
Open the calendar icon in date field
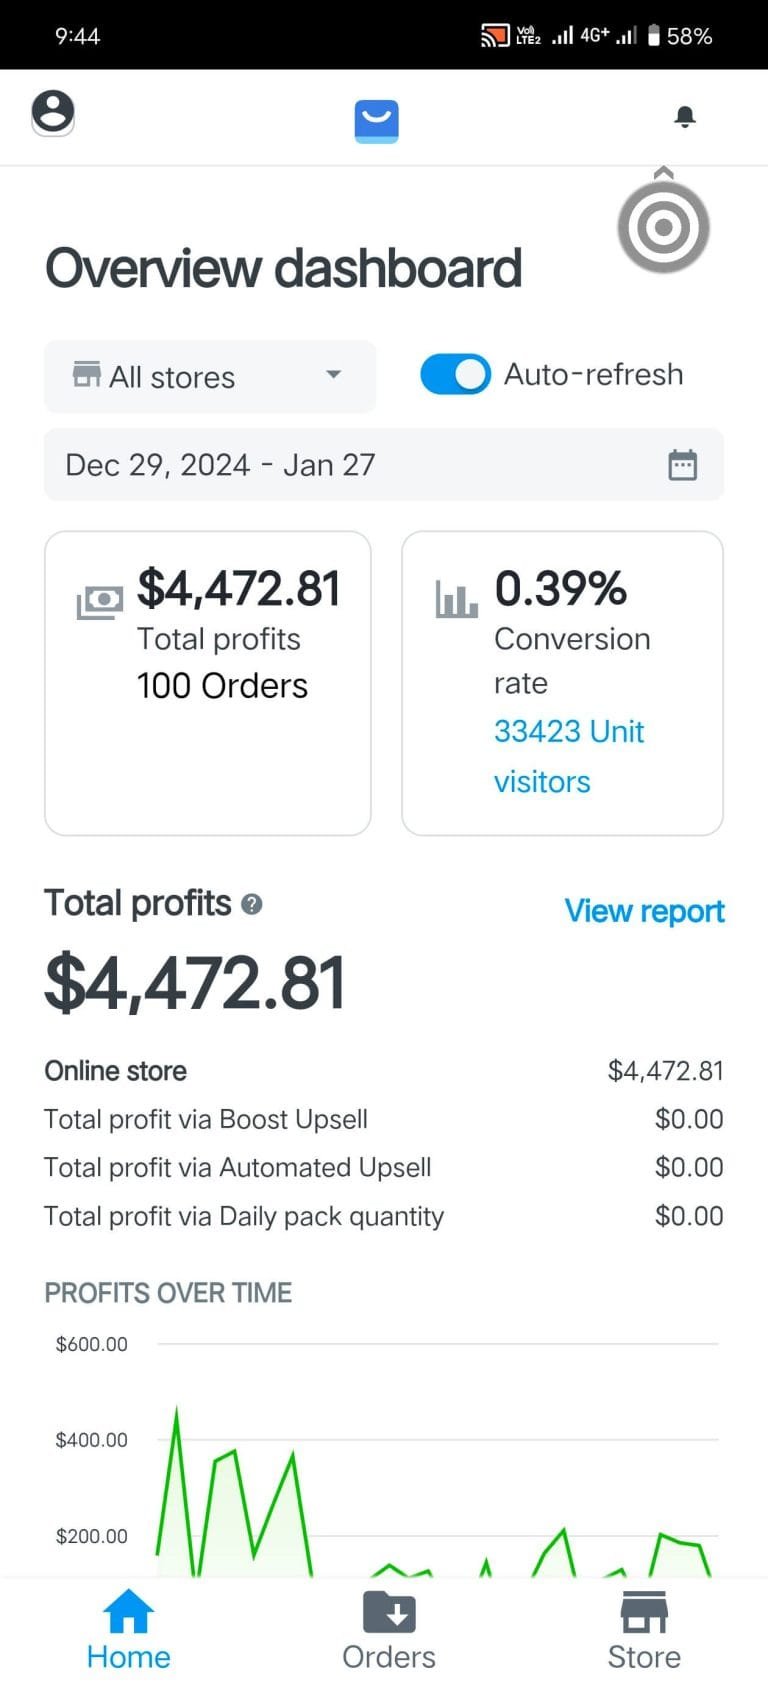[x=683, y=465]
